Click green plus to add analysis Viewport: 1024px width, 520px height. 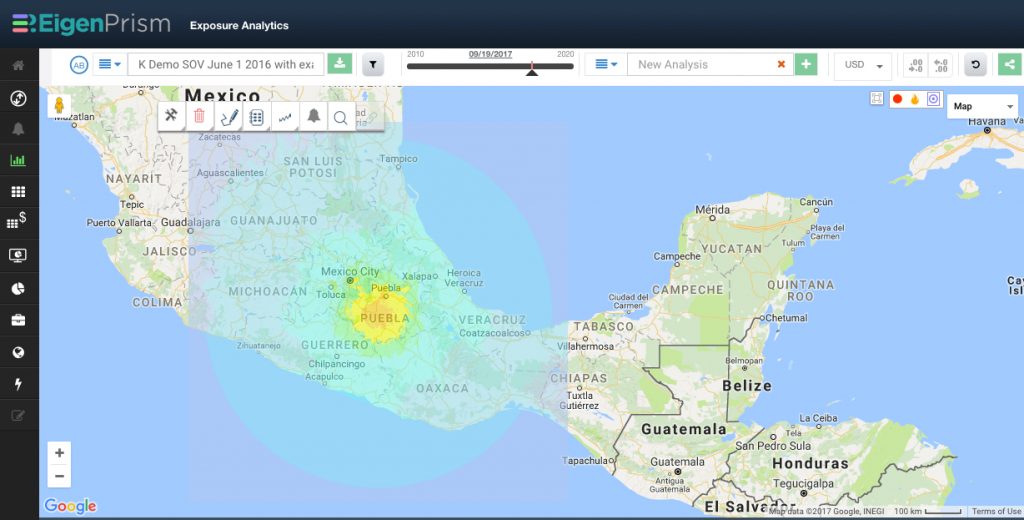(806, 64)
